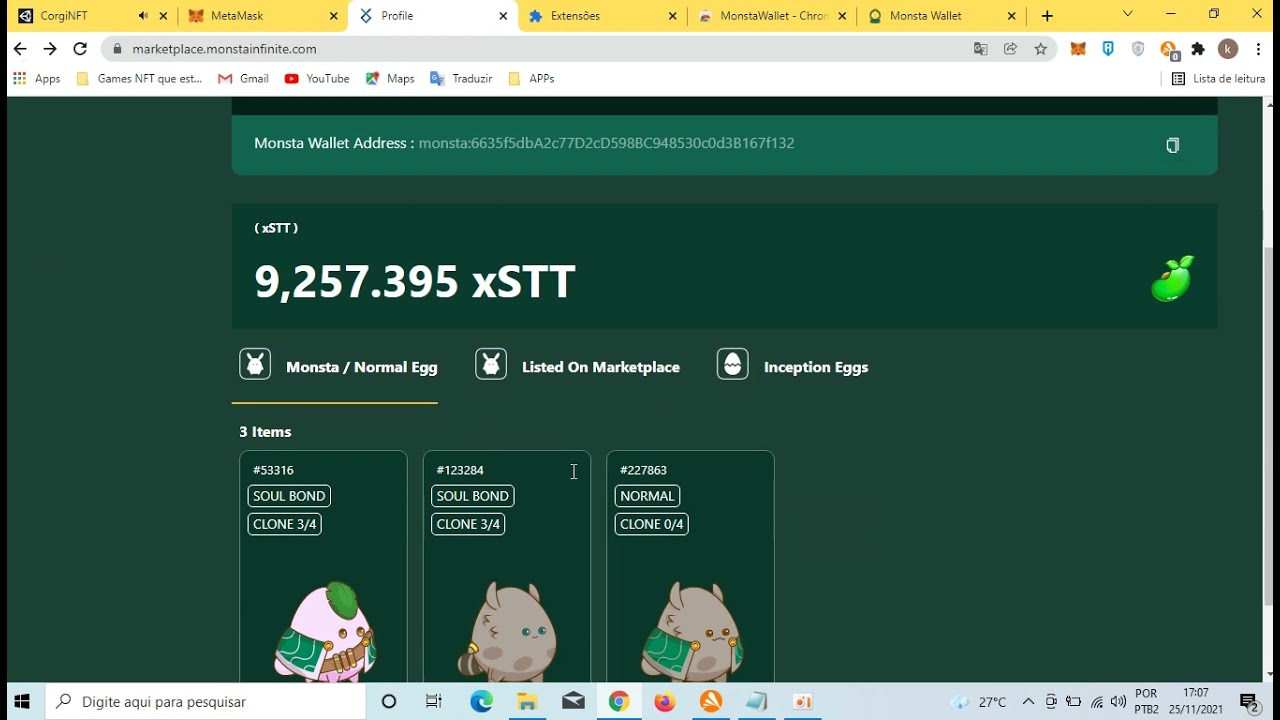Open the YouTube bookmark
This screenshot has width=1280, height=720.
(x=317, y=78)
